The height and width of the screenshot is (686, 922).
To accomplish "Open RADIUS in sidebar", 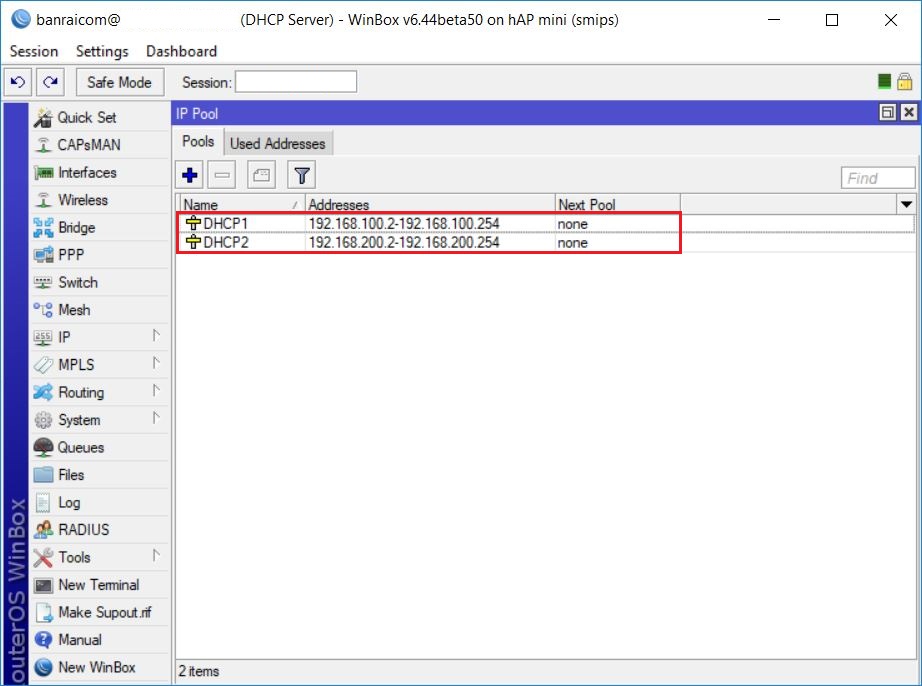I will coord(99,530).
